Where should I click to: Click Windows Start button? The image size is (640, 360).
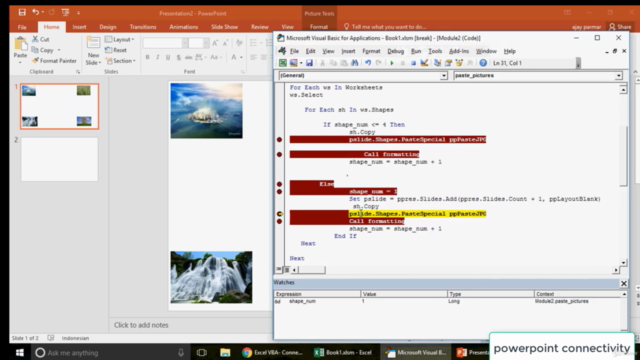click(x=20, y=352)
